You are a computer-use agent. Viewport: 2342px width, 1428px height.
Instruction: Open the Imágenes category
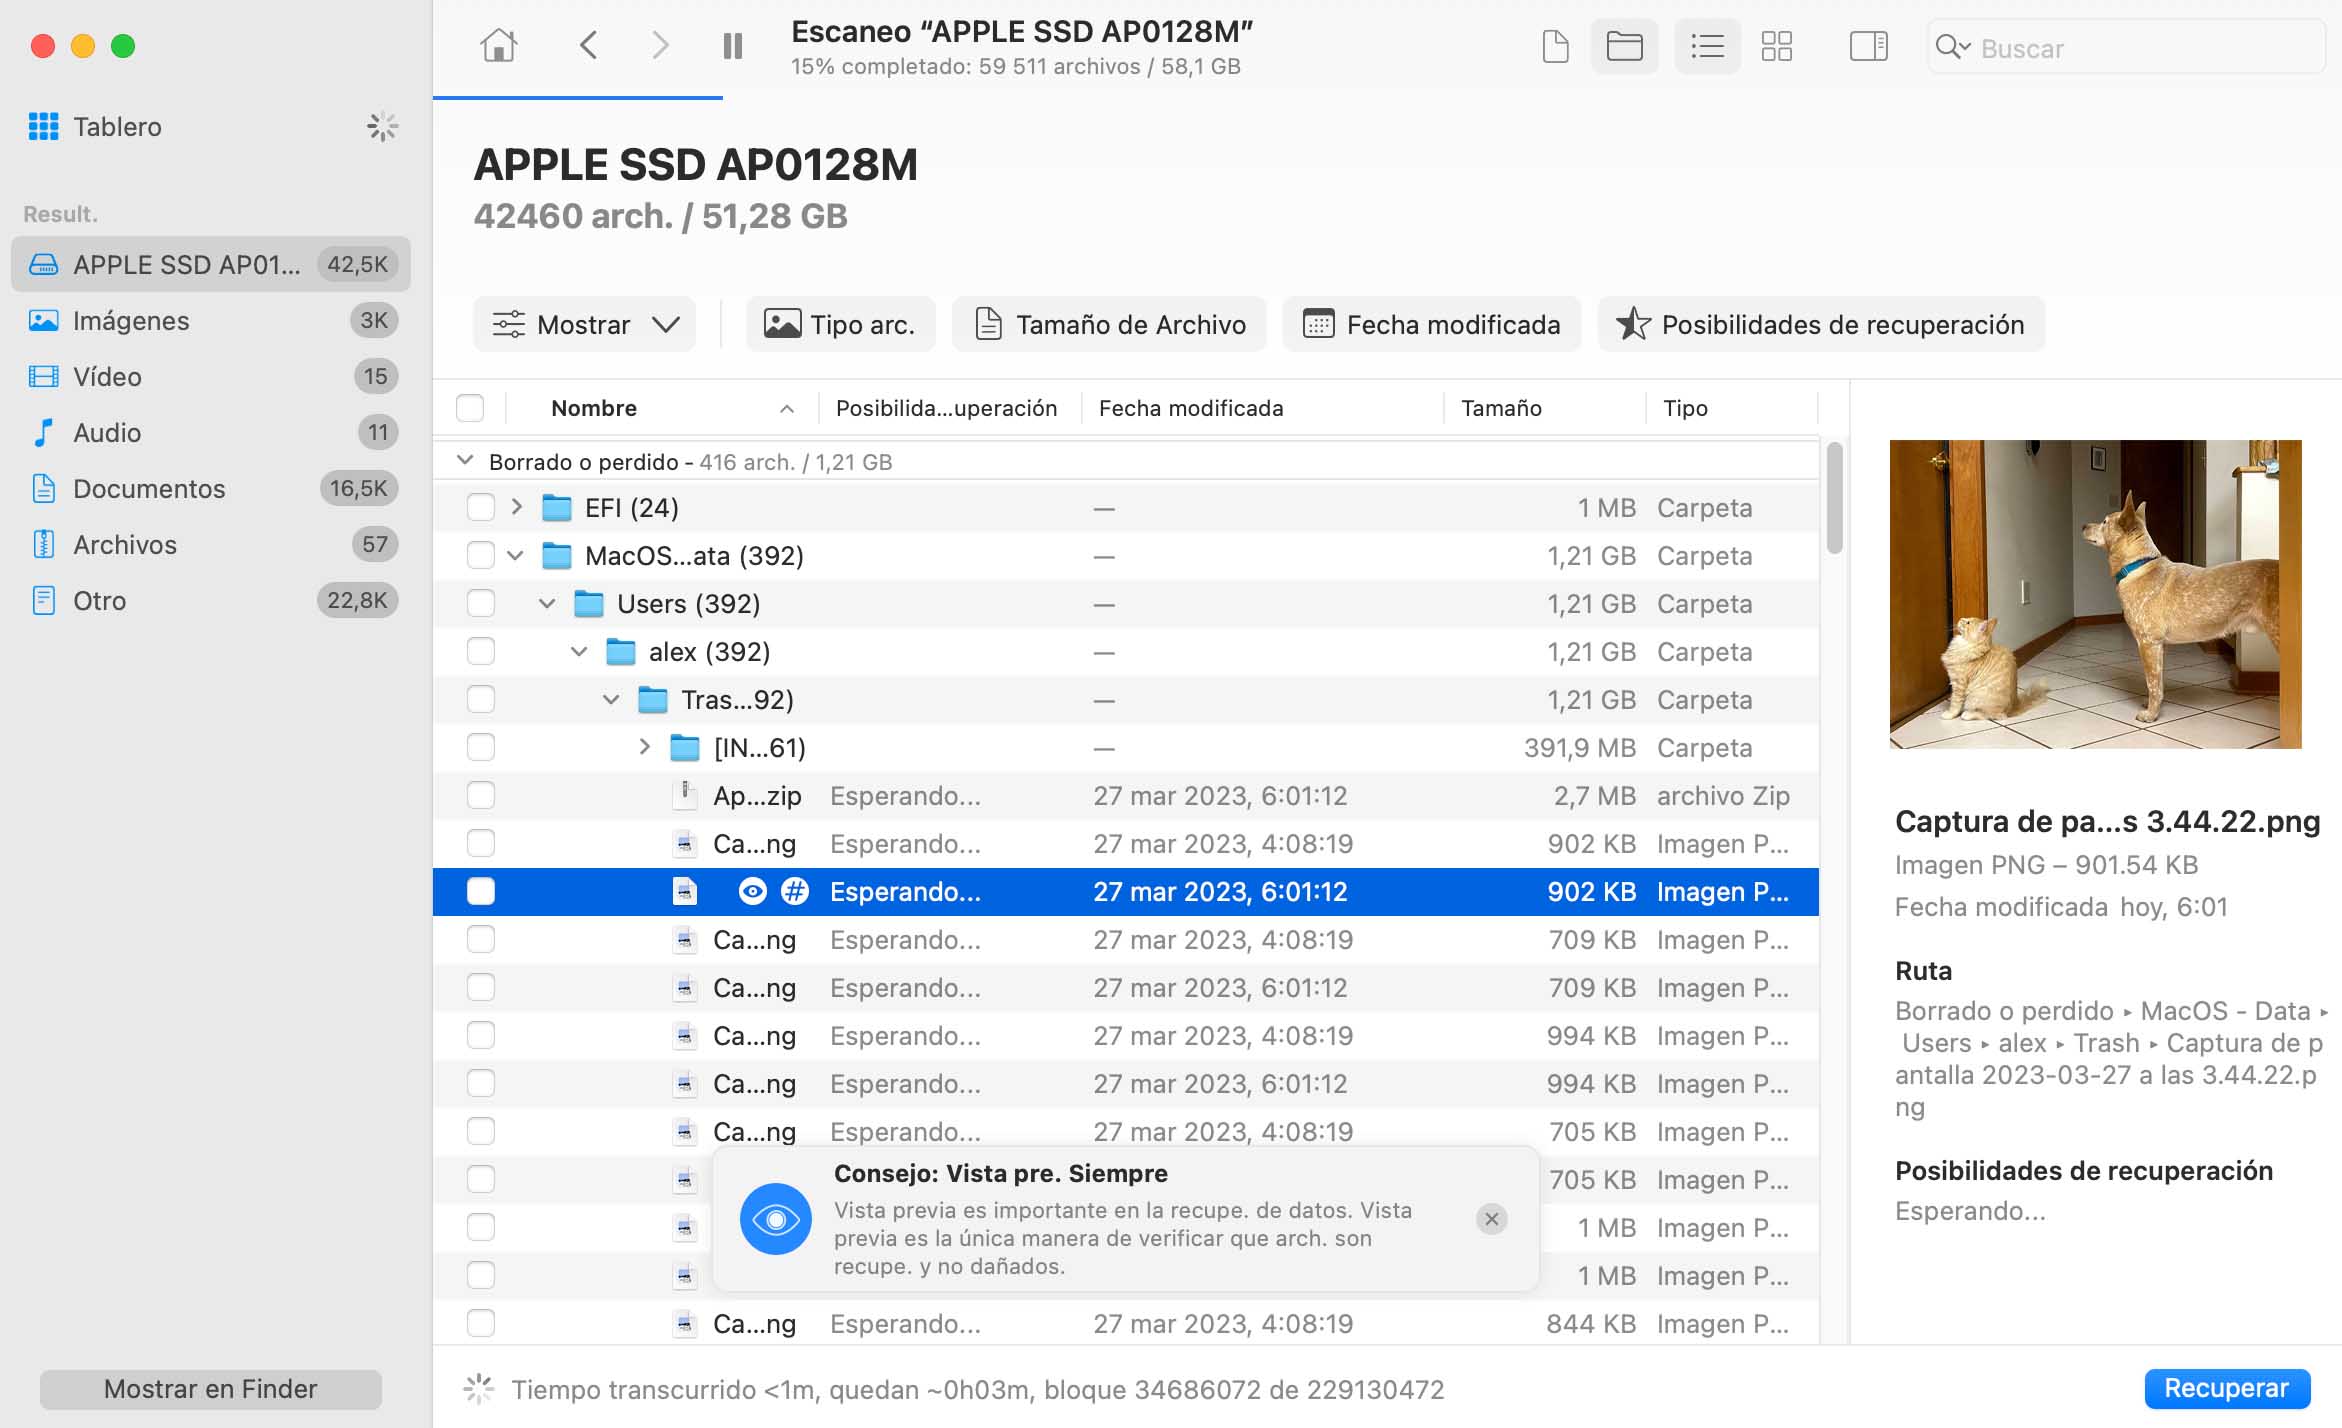click(x=211, y=320)
